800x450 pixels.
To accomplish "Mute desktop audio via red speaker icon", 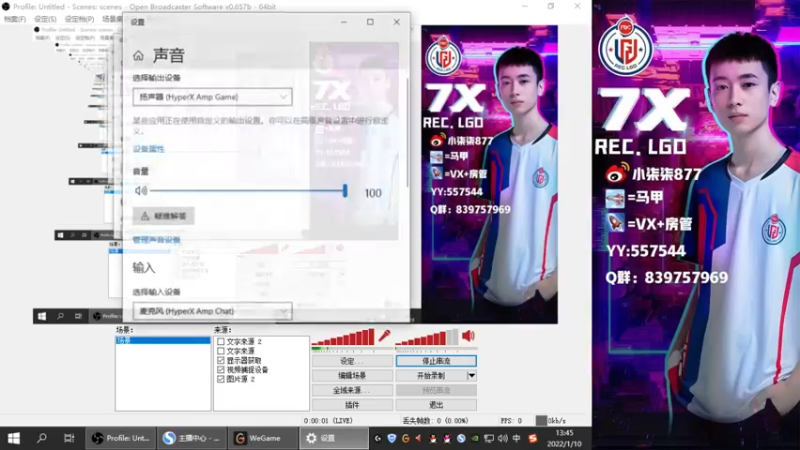I will tap(468, 335).
